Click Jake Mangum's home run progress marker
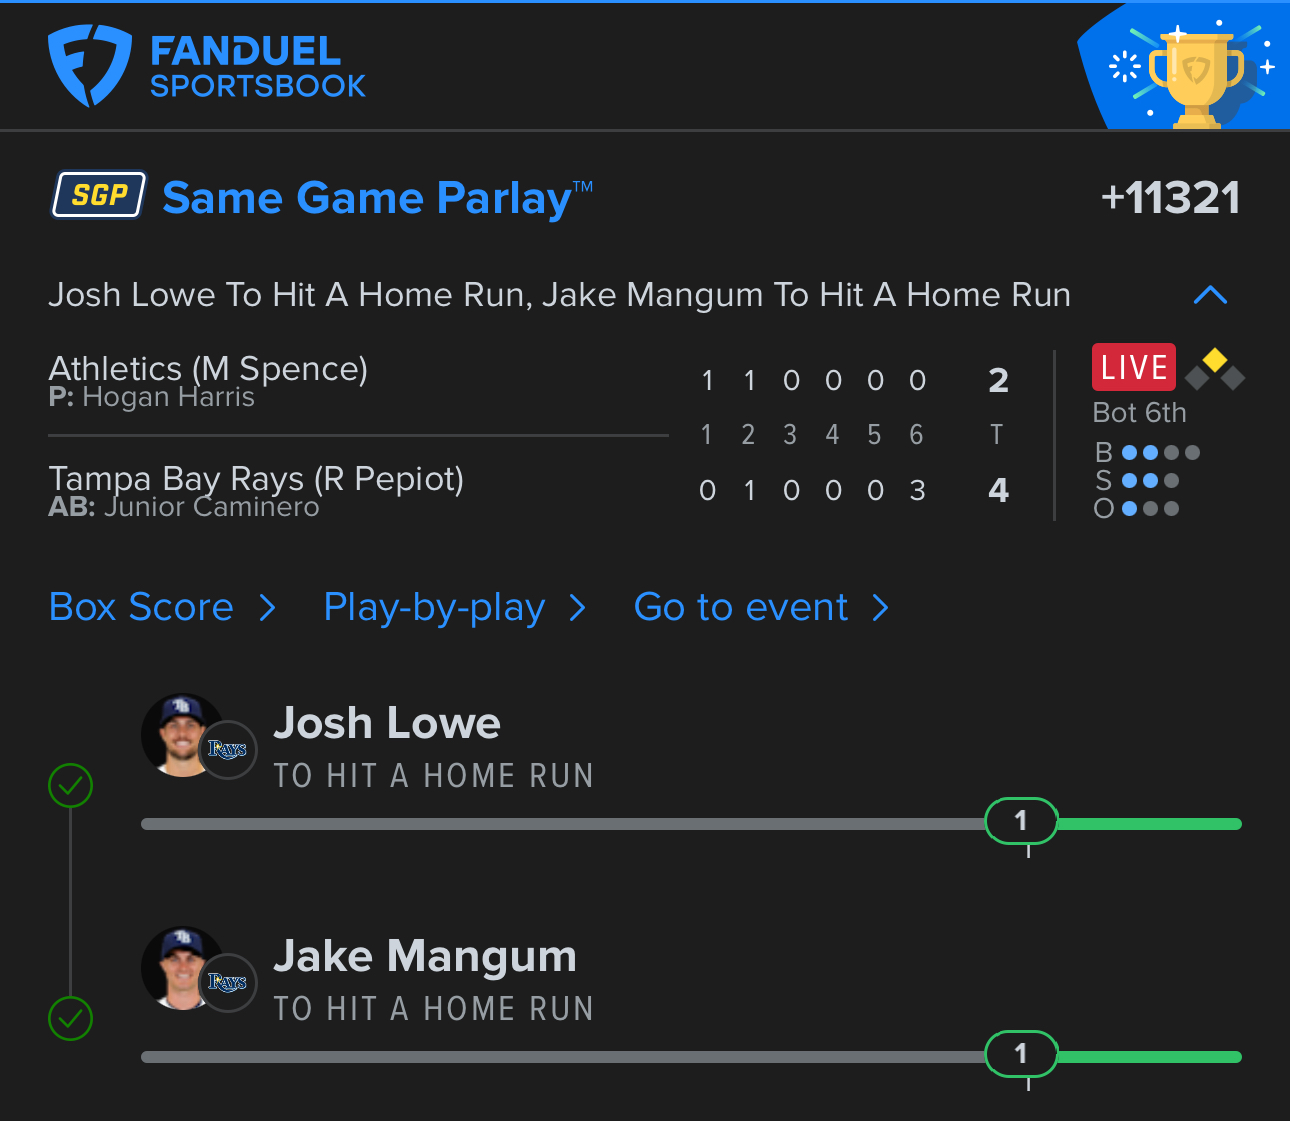Viewport: 1290px width, 1121px height. 1021,1054
